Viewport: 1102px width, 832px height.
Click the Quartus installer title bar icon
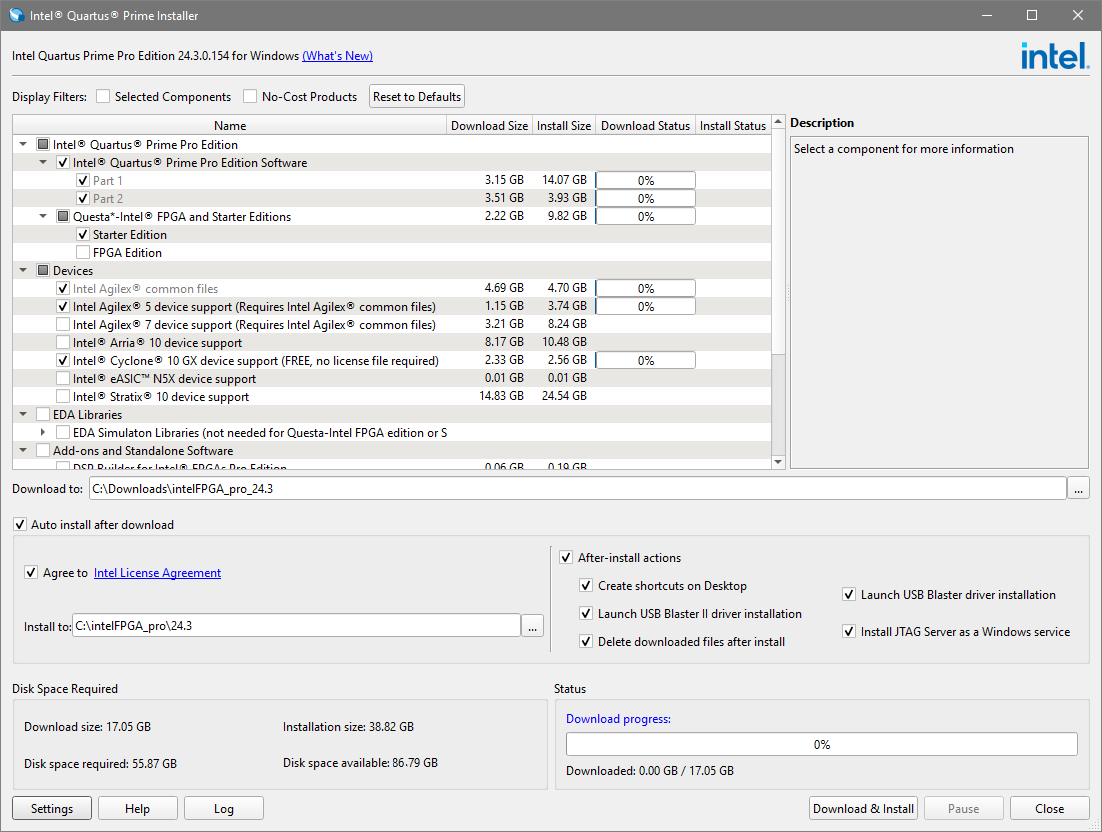point(16,16)
